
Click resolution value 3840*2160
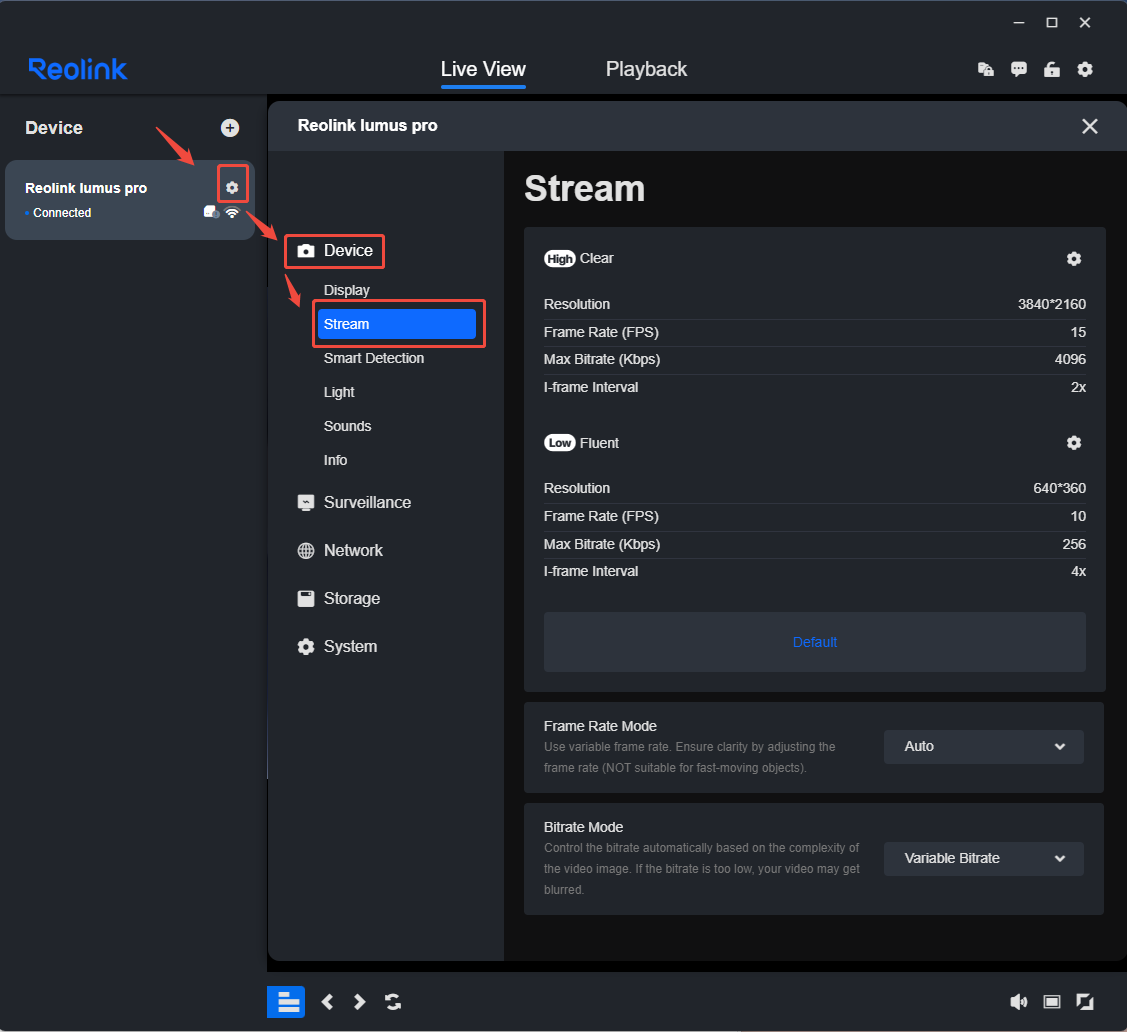tap(1052, 304)
